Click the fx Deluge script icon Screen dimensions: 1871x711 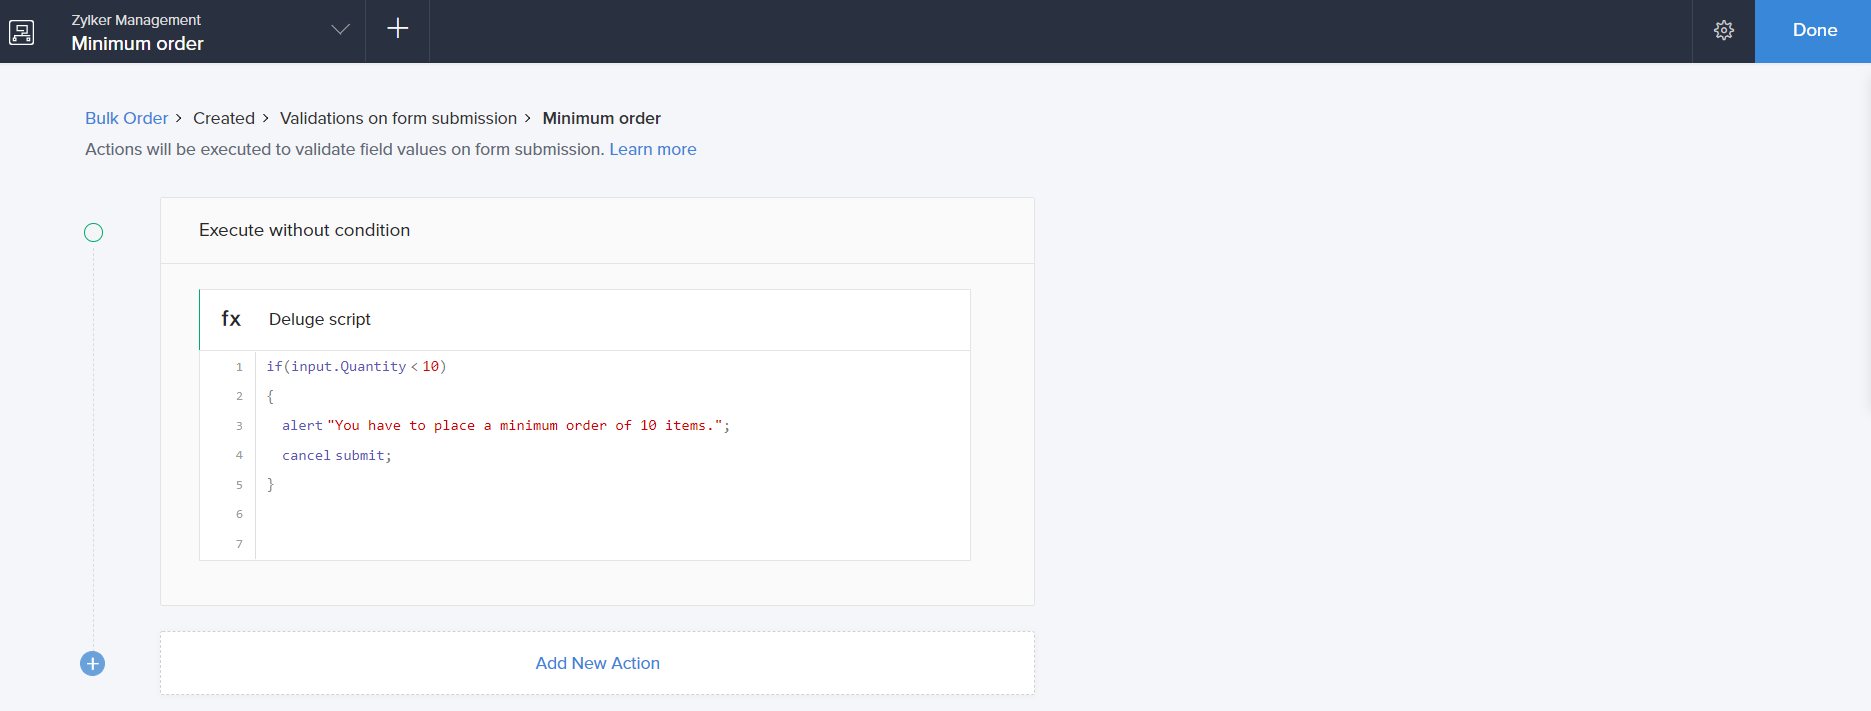[x=231, y=319]
